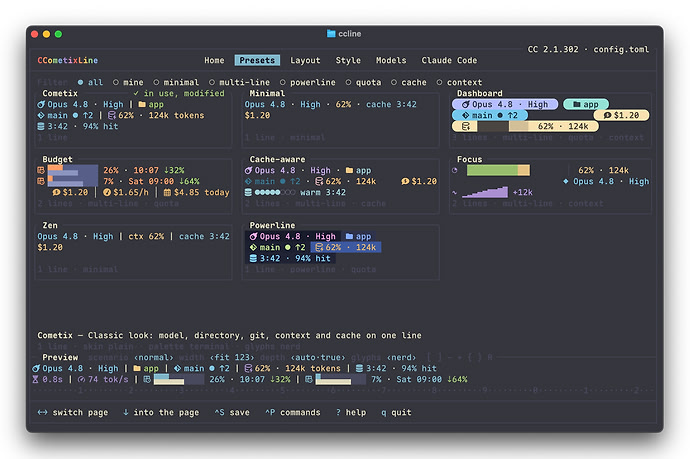
Task: Change the width <fit 123> selector
Action: tap(232, 357)
